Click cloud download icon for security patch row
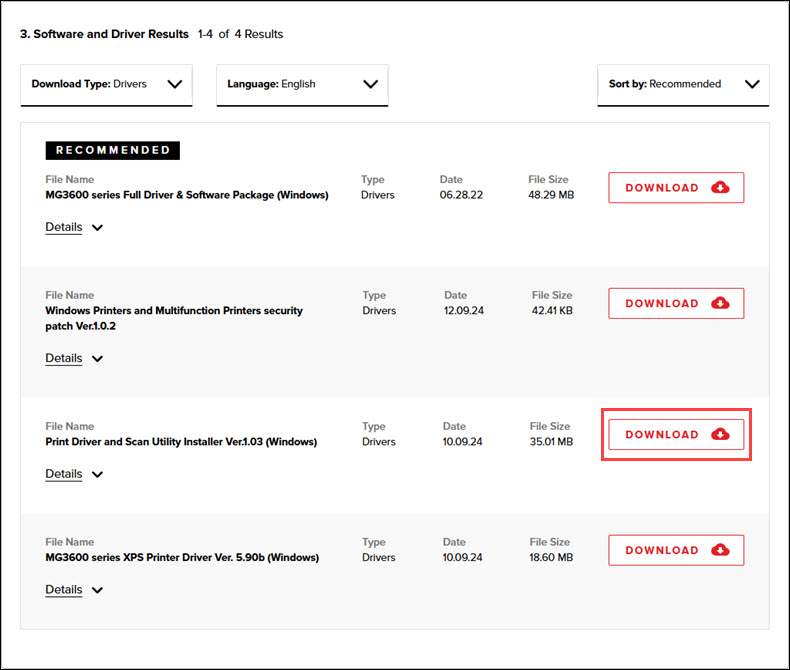This screenshot has width=790, height=670. (x=720, y=303)
